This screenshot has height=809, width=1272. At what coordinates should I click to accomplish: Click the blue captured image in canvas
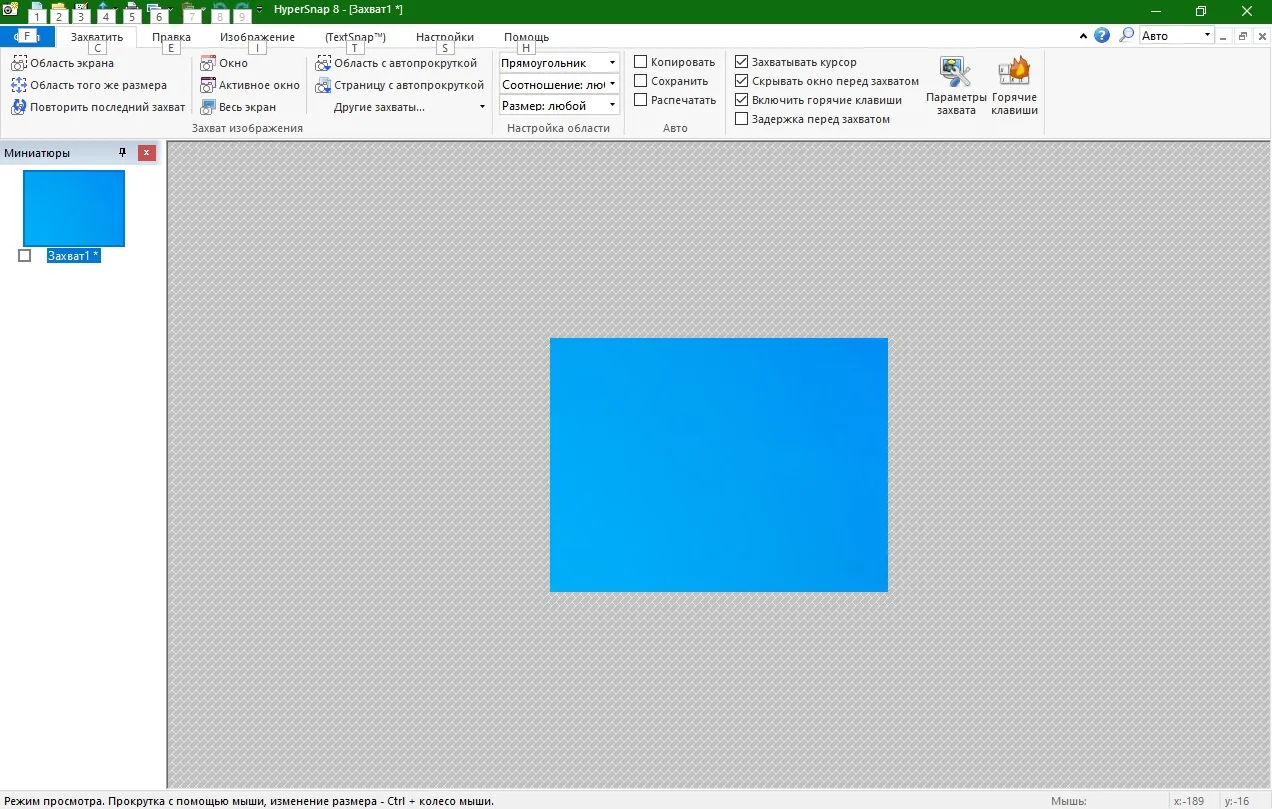tap(719, 465)
